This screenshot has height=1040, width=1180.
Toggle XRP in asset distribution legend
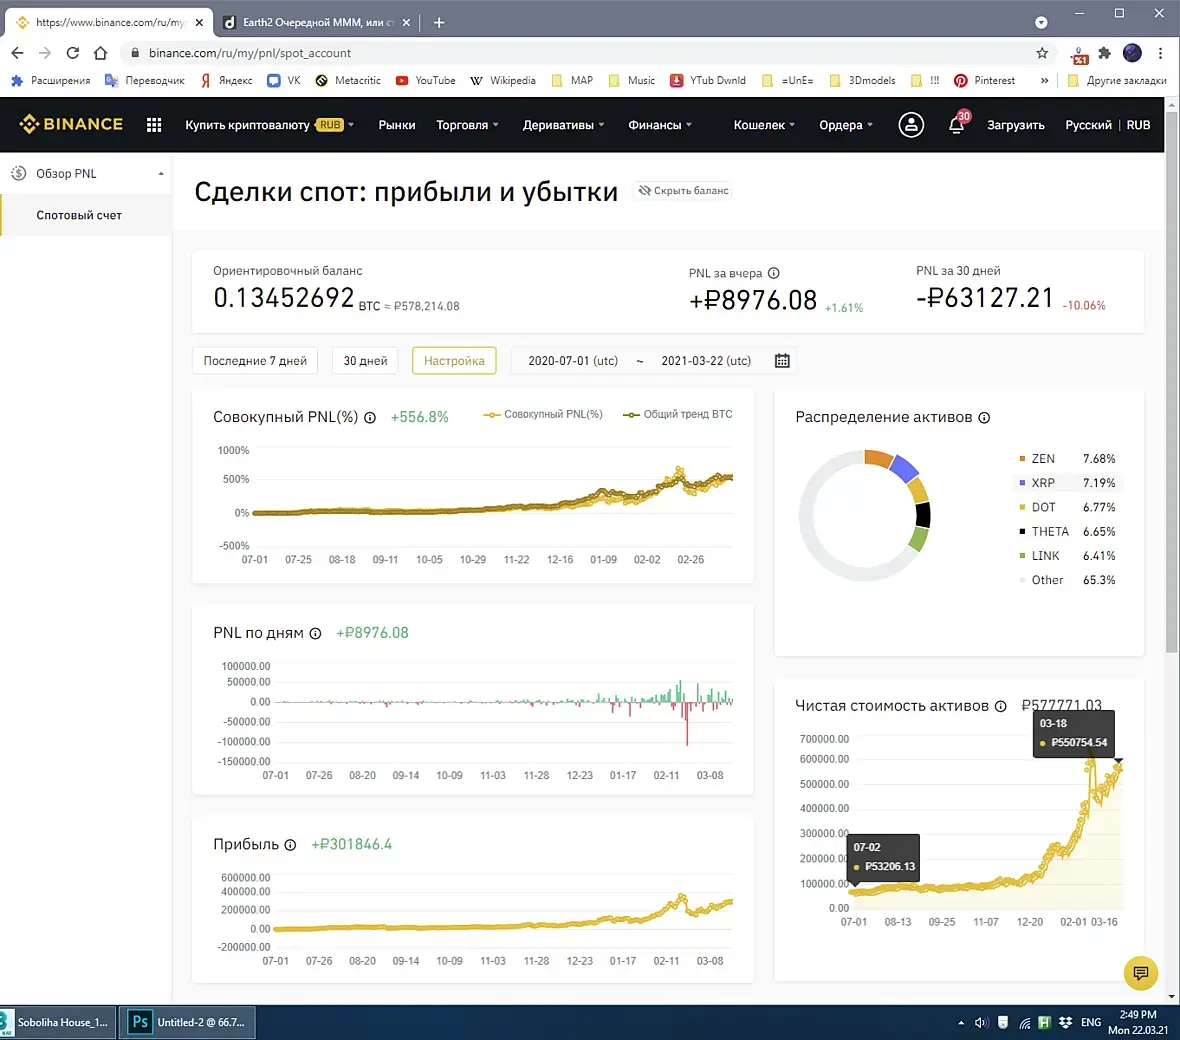click(x=1067, y=483)
